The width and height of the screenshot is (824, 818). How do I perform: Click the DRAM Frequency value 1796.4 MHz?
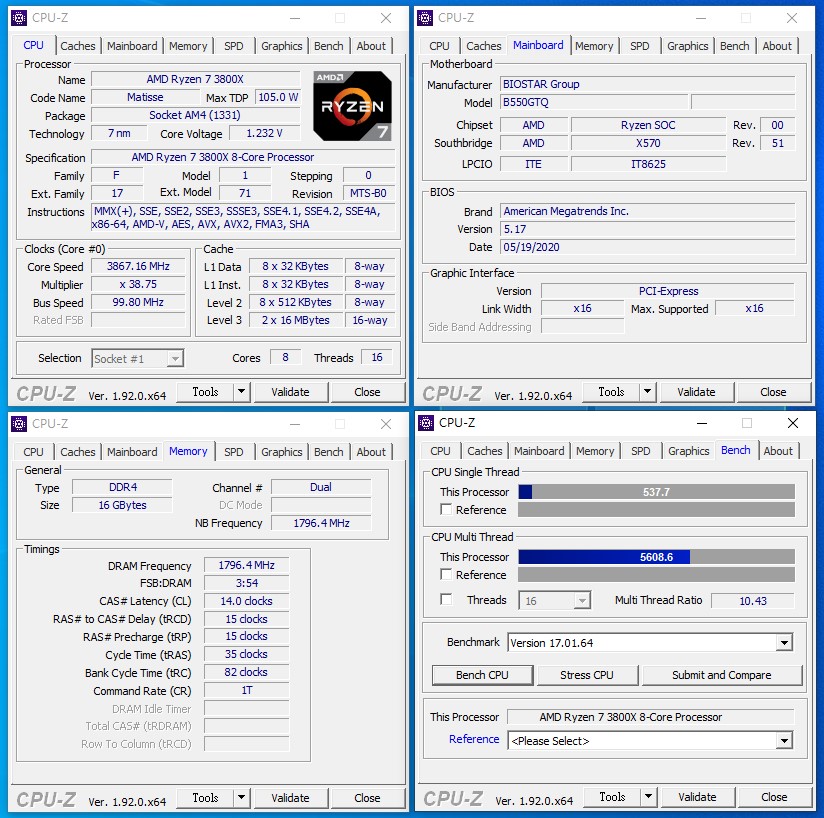[x=246, y=565]
